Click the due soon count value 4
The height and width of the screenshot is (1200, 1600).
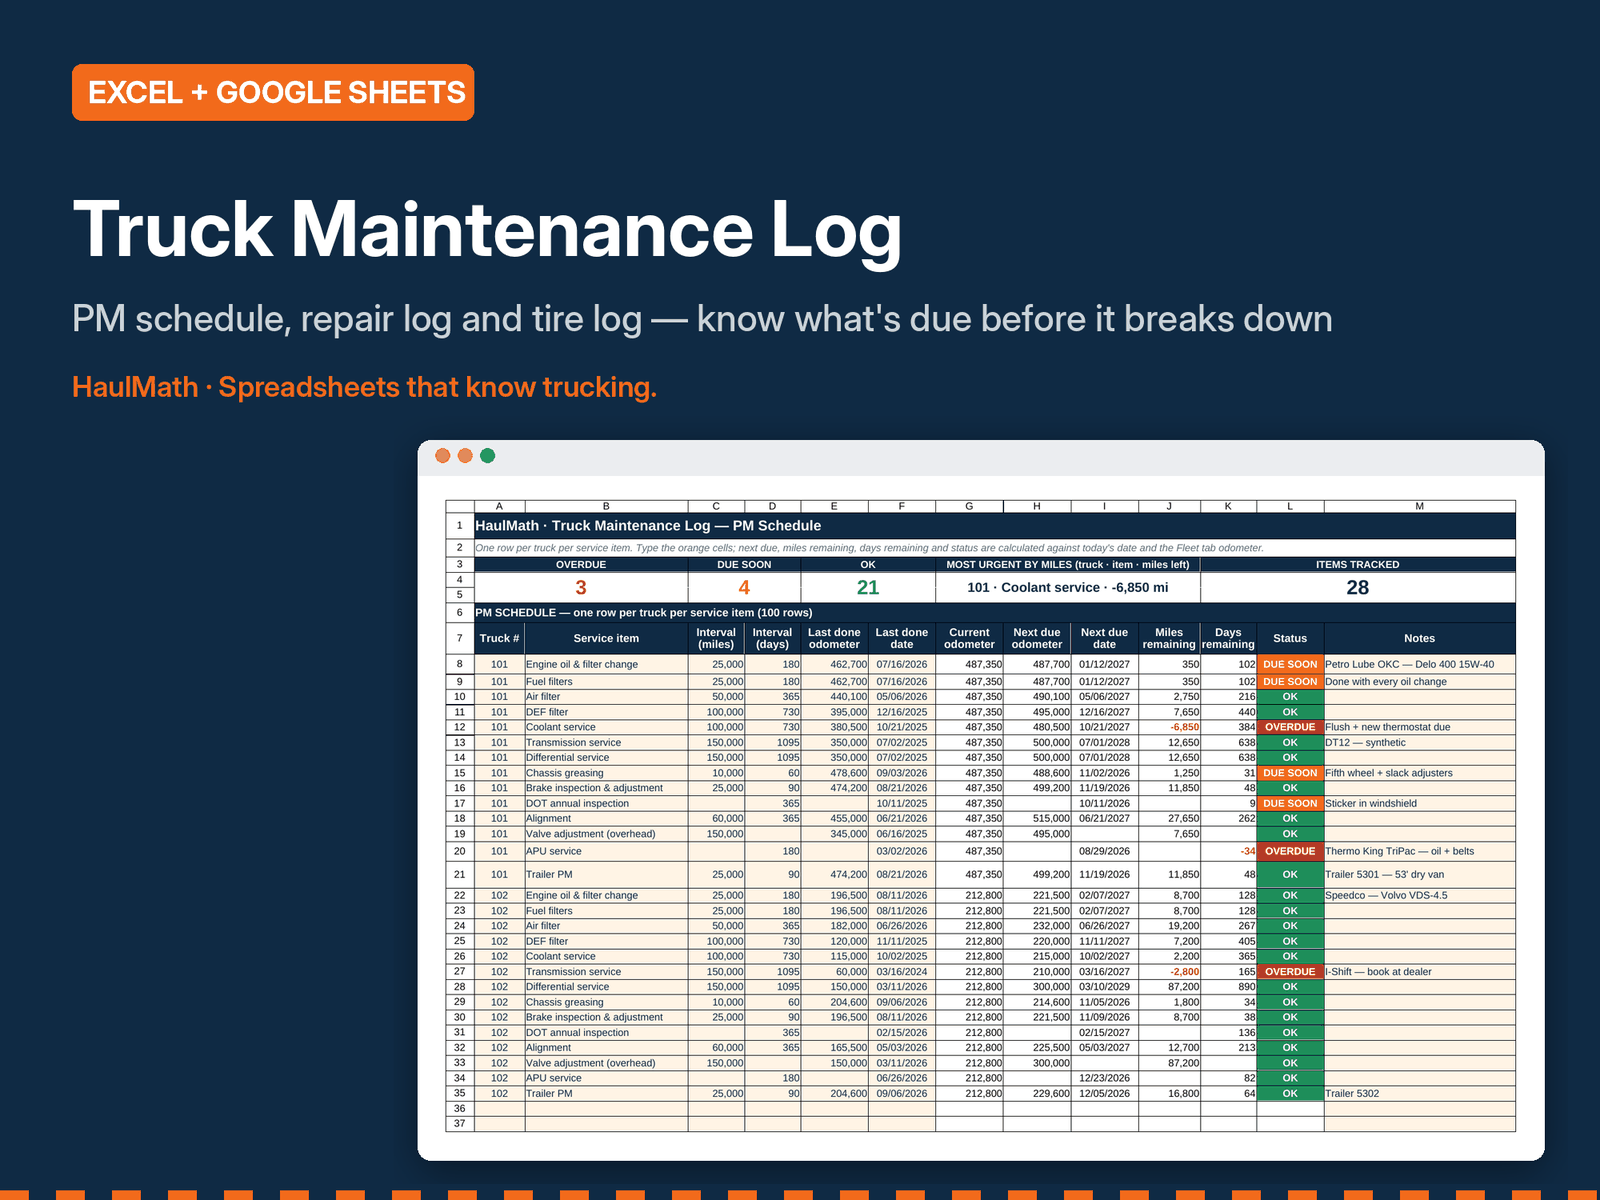pos(744,587)
